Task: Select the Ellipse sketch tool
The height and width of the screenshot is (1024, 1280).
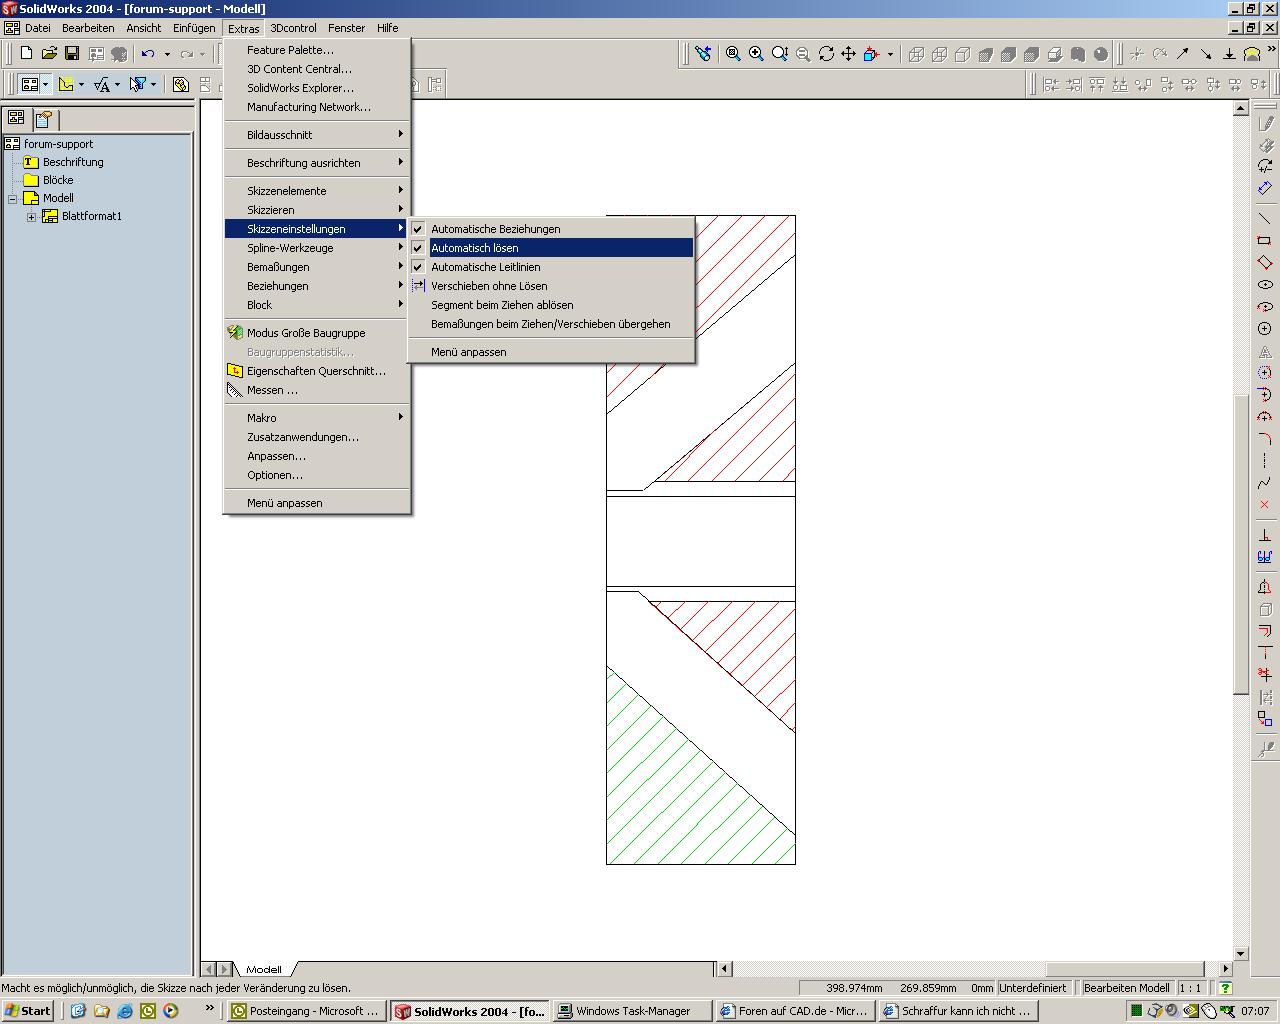Action: coord(1265,284)
